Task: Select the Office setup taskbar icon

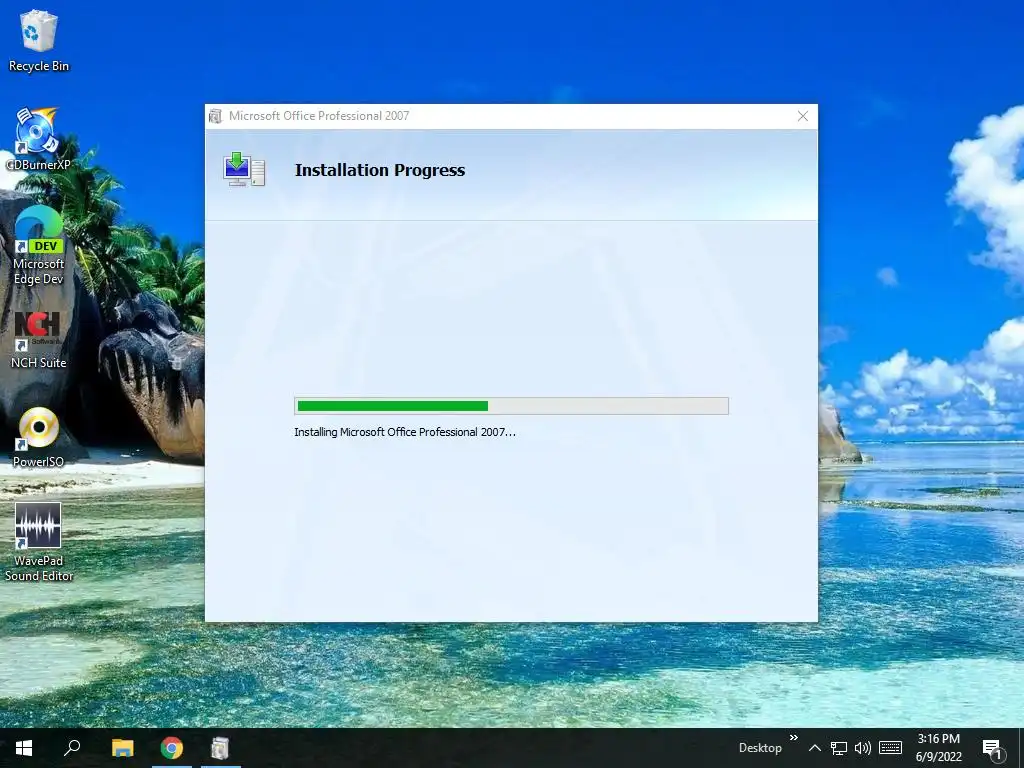Action: click(220, 748)
